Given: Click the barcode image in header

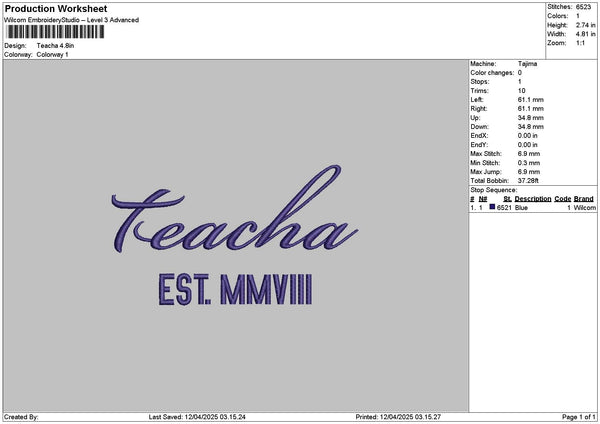Looking at the screenshot, I should tap(55, 32).
